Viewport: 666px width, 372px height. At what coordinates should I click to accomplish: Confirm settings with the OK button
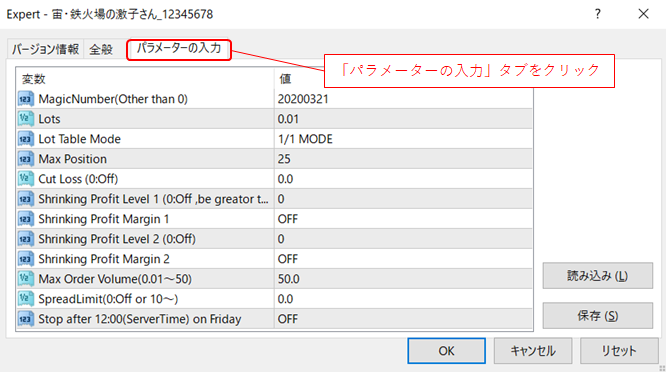tap(446, 351)
